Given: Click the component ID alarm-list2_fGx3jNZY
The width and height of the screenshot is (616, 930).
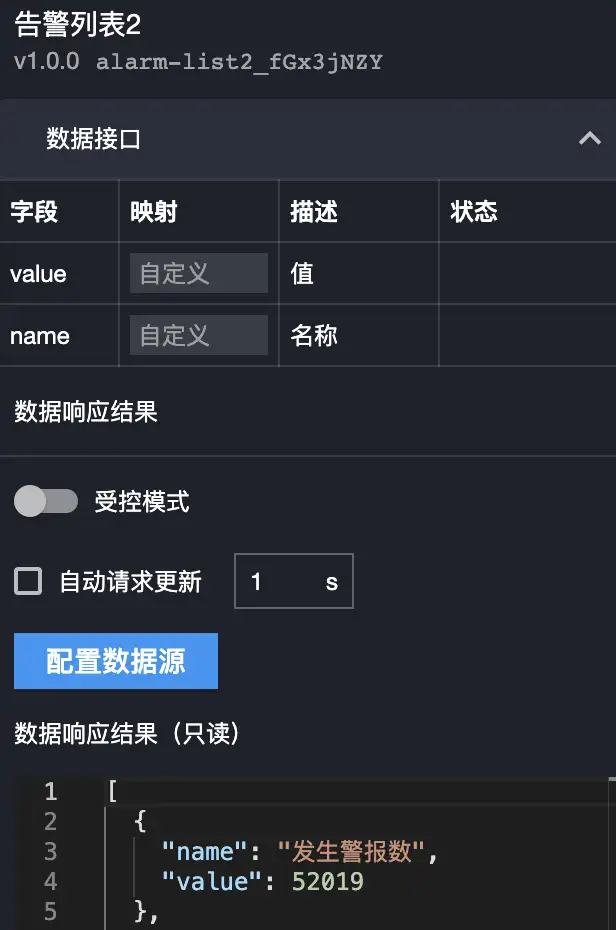Looking at the screenshot, I should click(x=239, y=62).
